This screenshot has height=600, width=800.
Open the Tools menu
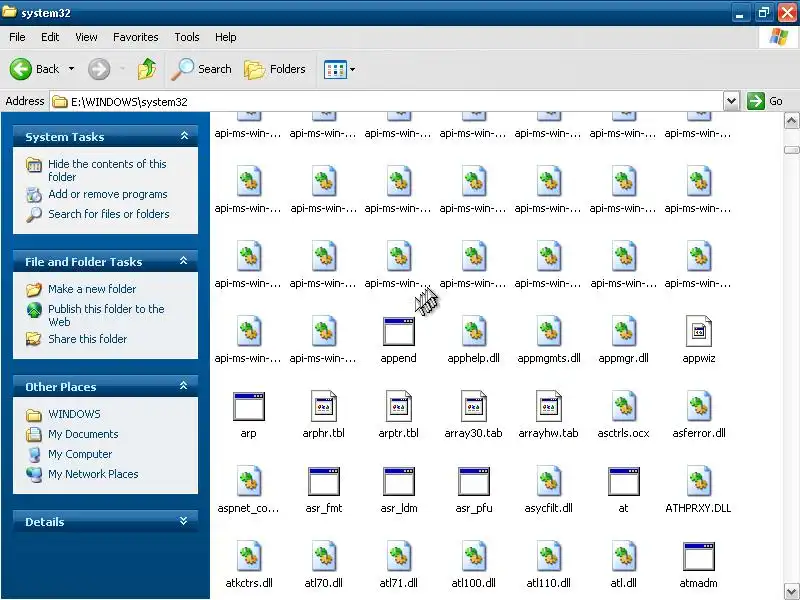coord(187,37)
